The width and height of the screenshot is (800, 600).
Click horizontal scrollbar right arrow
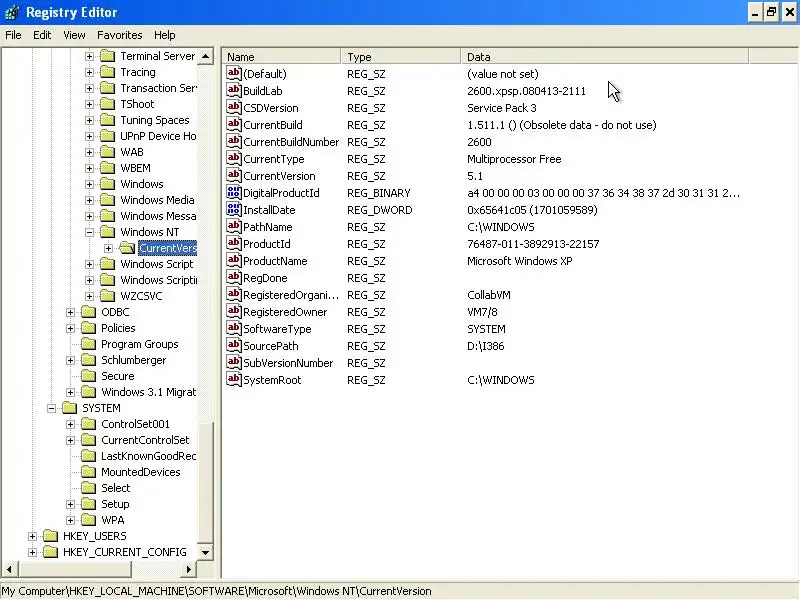(189, 569)
